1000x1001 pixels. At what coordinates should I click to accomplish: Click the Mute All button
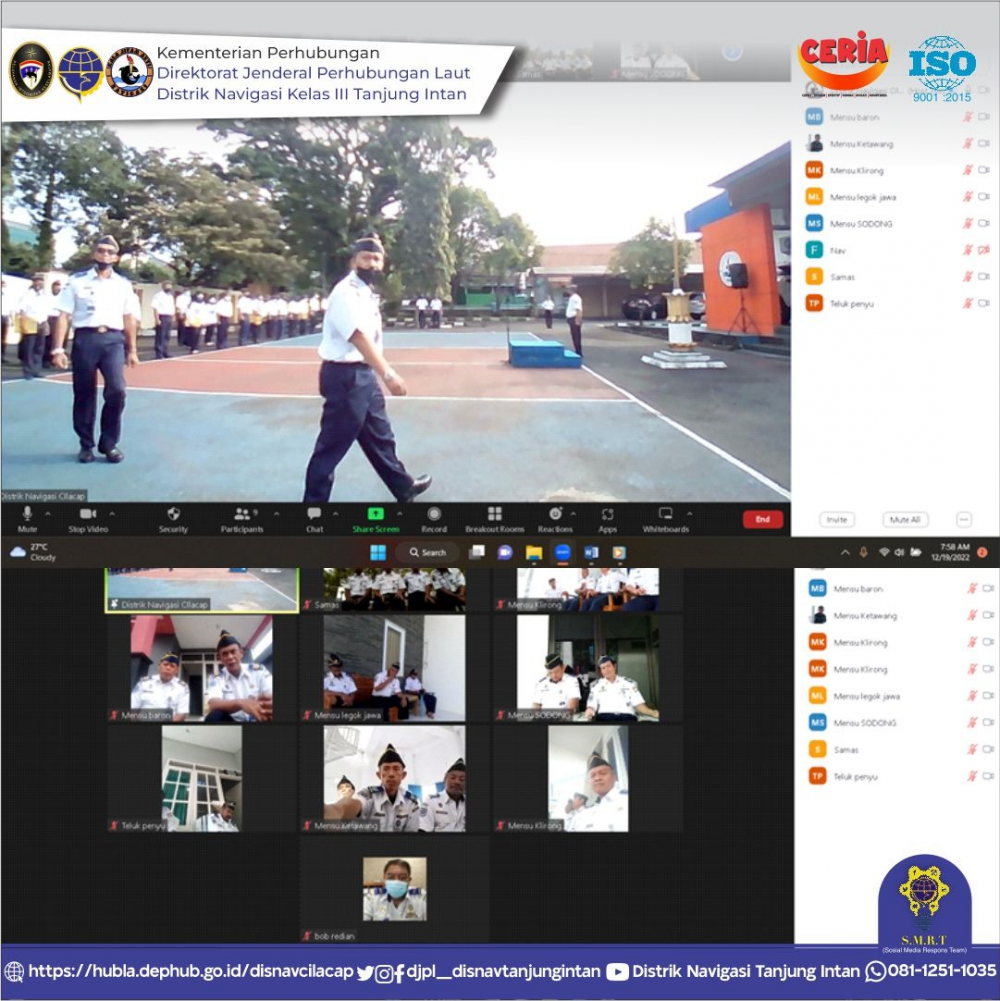905,520
